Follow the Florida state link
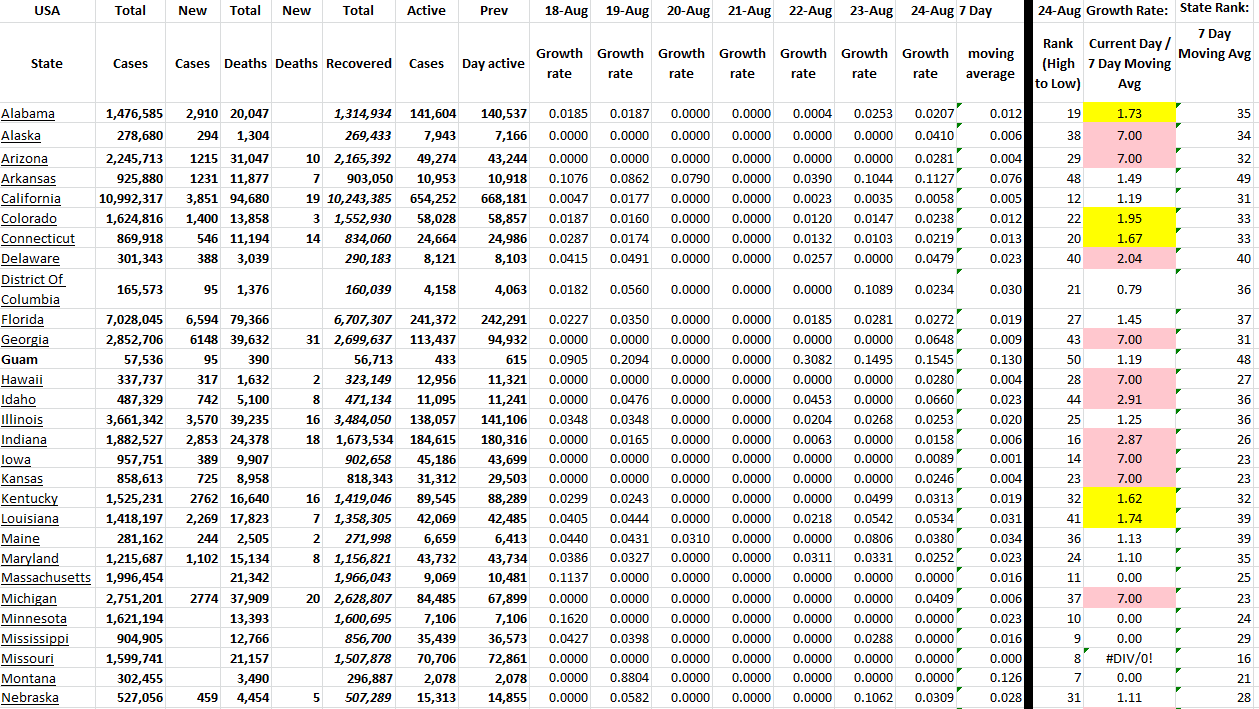Screen dimensions: 1259x709 coord(24,320)
